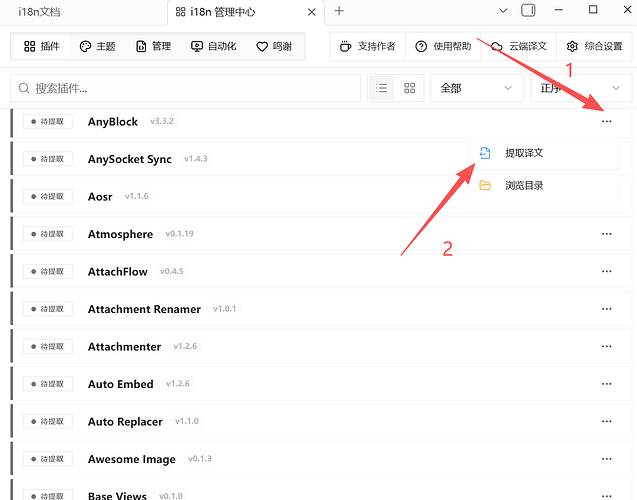This screenshot has height=500, width=637.
Task: Click the gear icon for 综合设置
Action: (x=572, y=46)
